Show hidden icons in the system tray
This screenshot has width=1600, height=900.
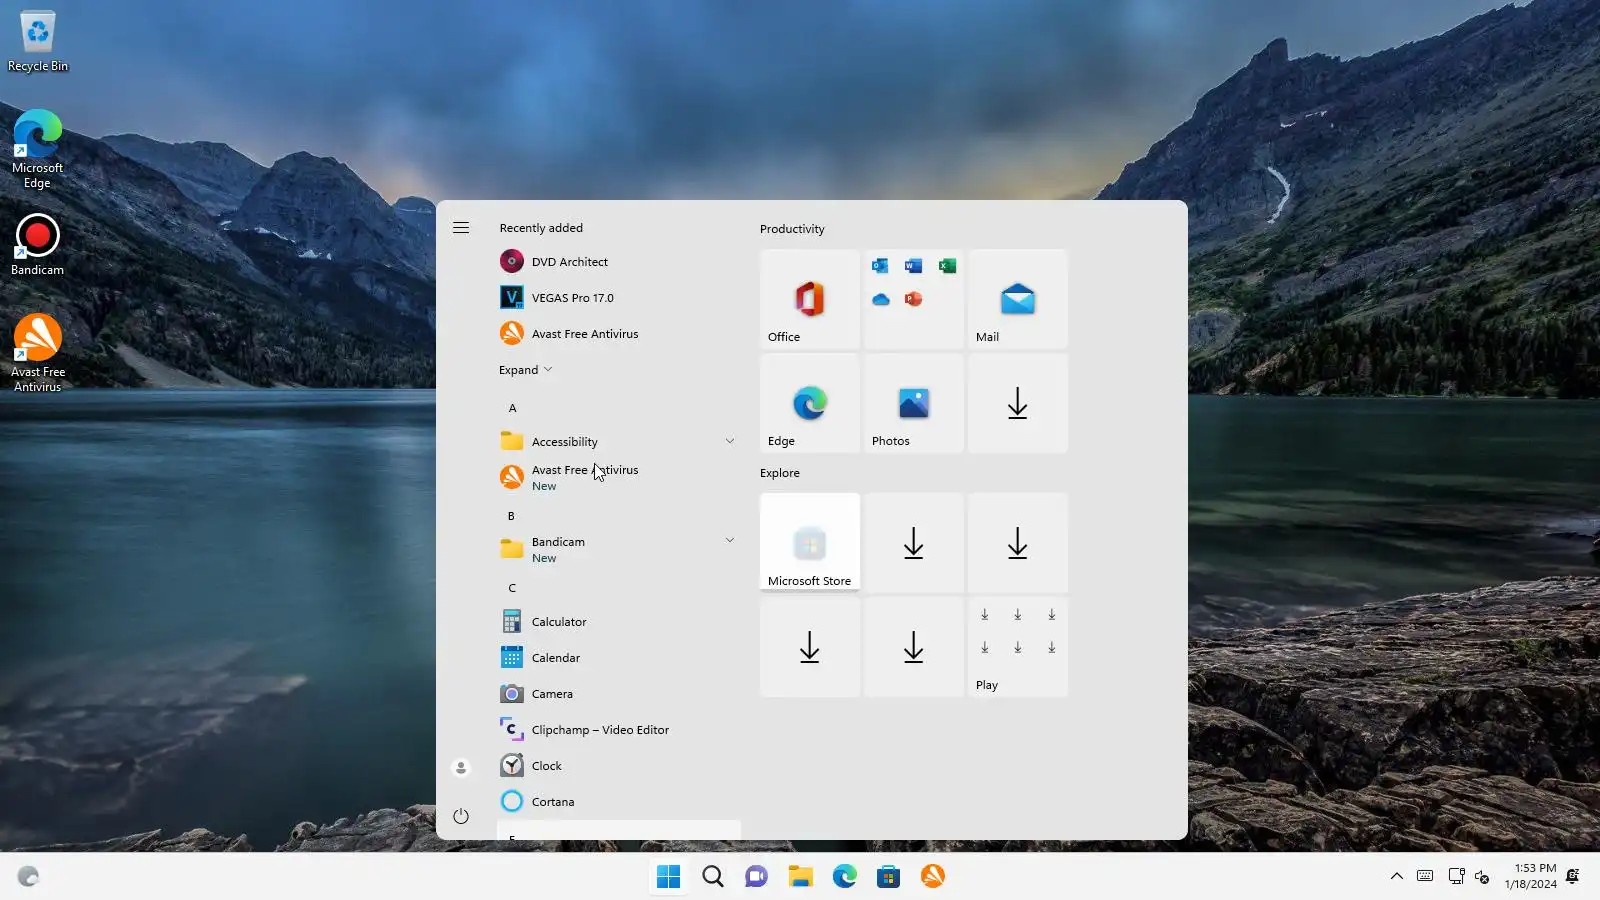click(1397, 877)
